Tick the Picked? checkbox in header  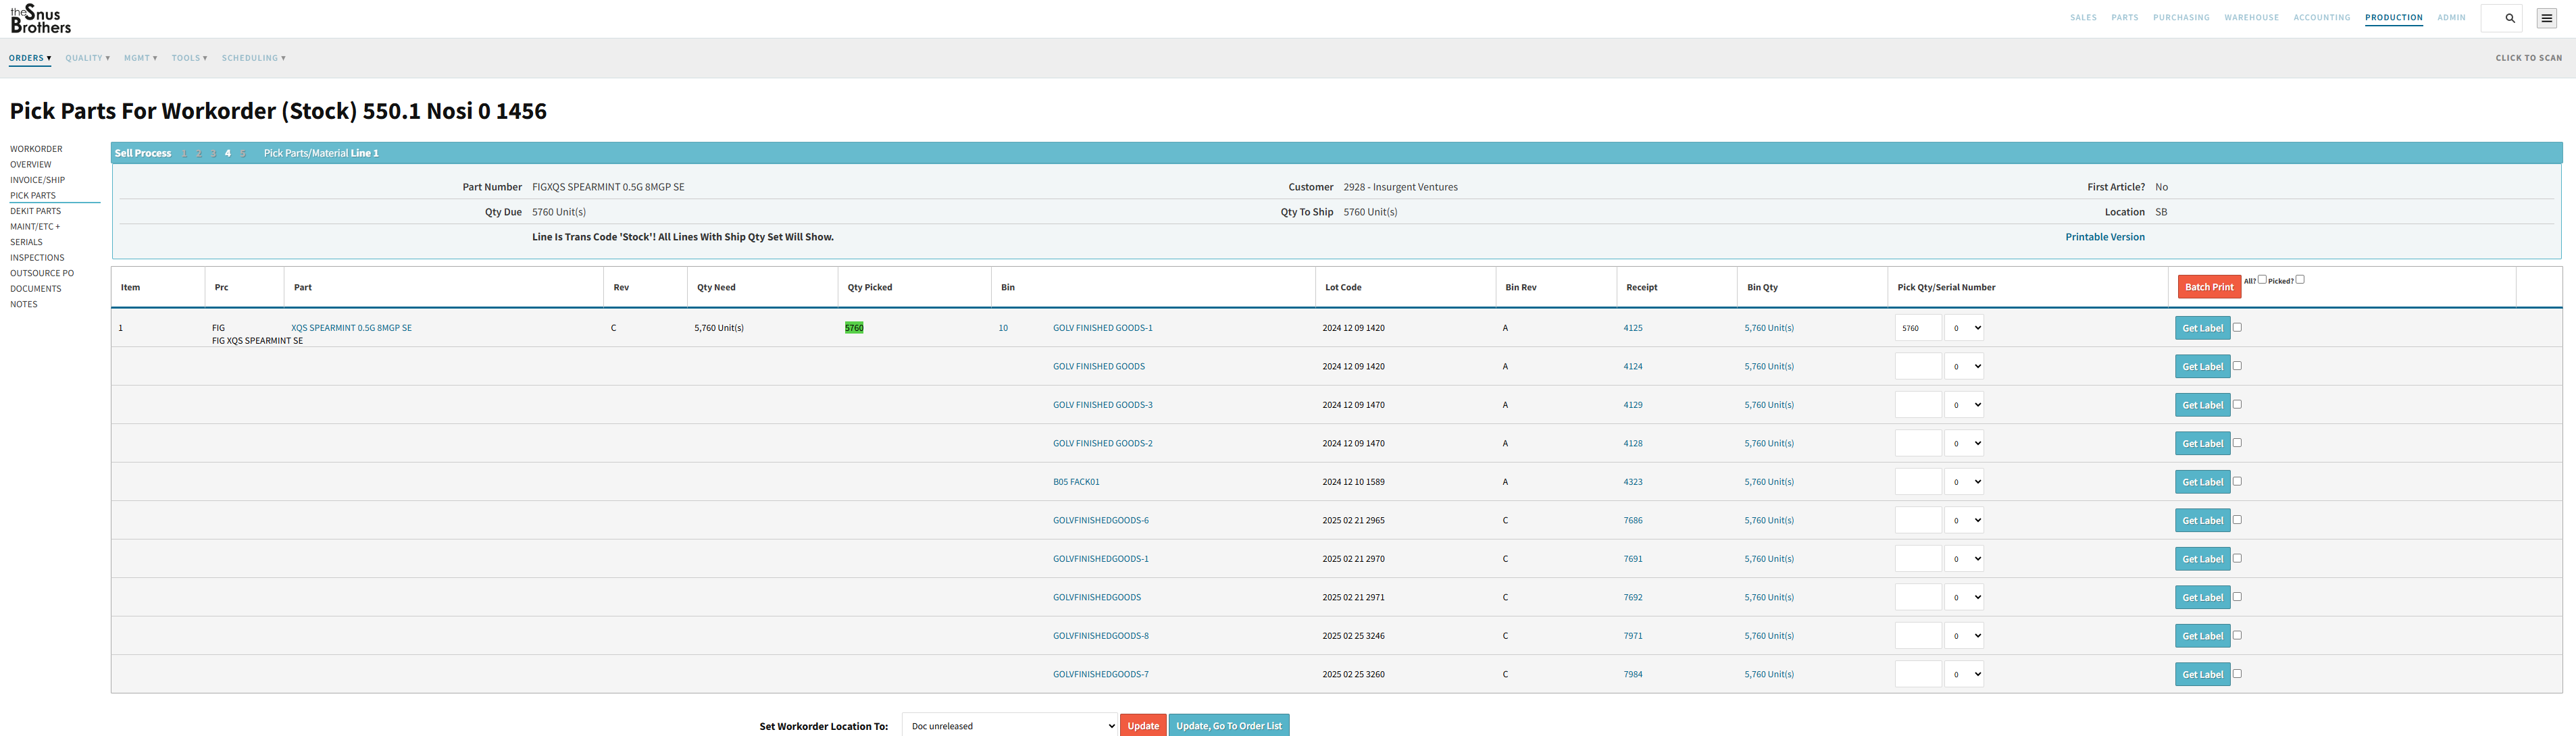click(x=2300, y=280)
